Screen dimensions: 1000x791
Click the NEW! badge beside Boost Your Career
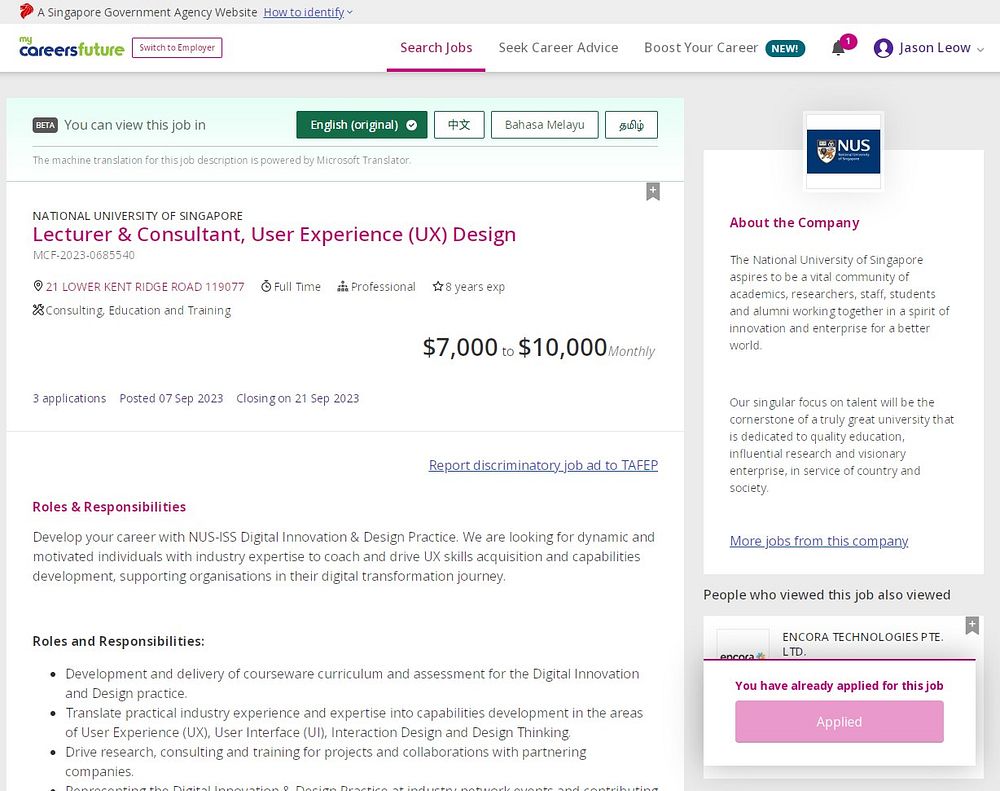tap(785, 48)
